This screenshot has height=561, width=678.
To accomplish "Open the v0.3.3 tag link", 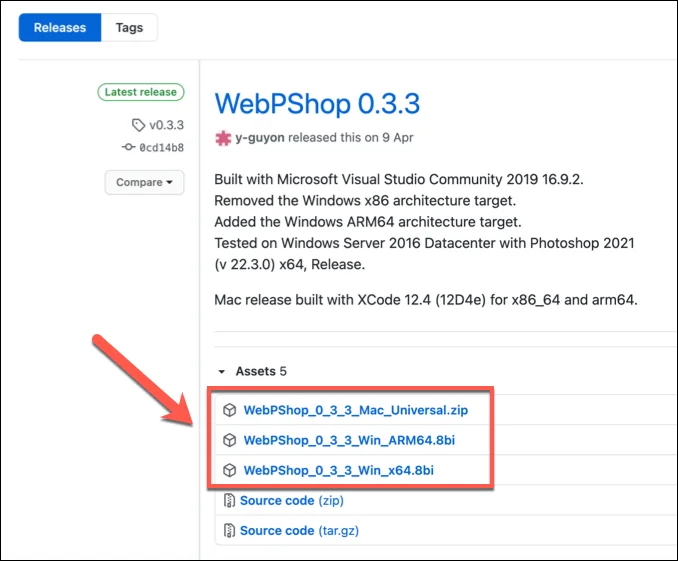I will pyautogui.click(x=164, y=125).
